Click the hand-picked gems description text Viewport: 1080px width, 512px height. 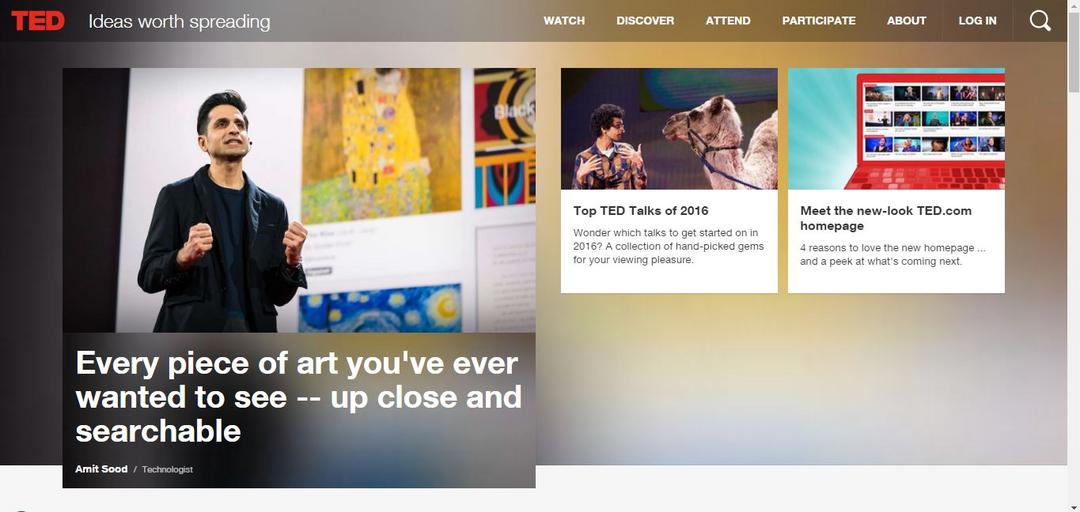click(668, 246)
